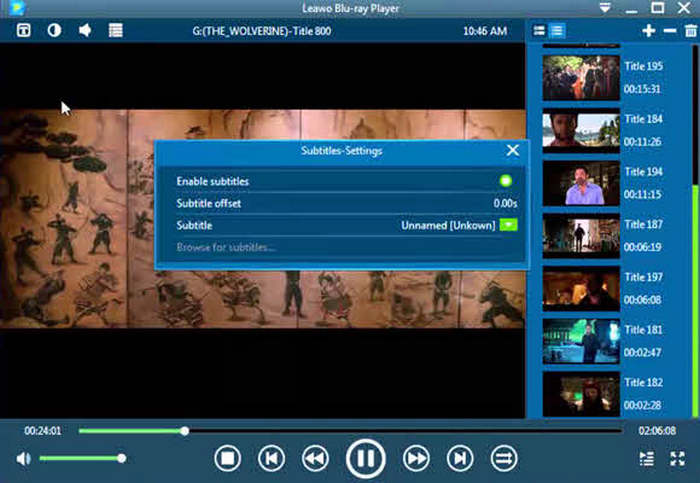The image size is (700, 483).
Task: Skip to previous title
Action: pos(271,458)
